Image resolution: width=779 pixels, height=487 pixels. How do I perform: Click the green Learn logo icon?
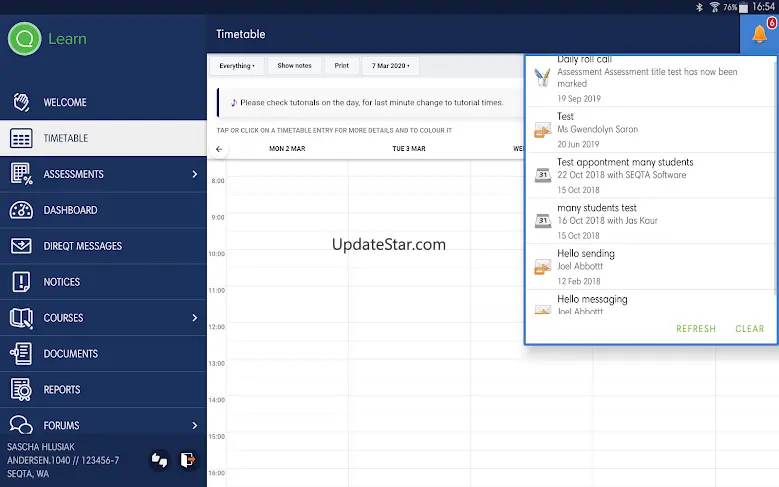click(x=24, y=39)
